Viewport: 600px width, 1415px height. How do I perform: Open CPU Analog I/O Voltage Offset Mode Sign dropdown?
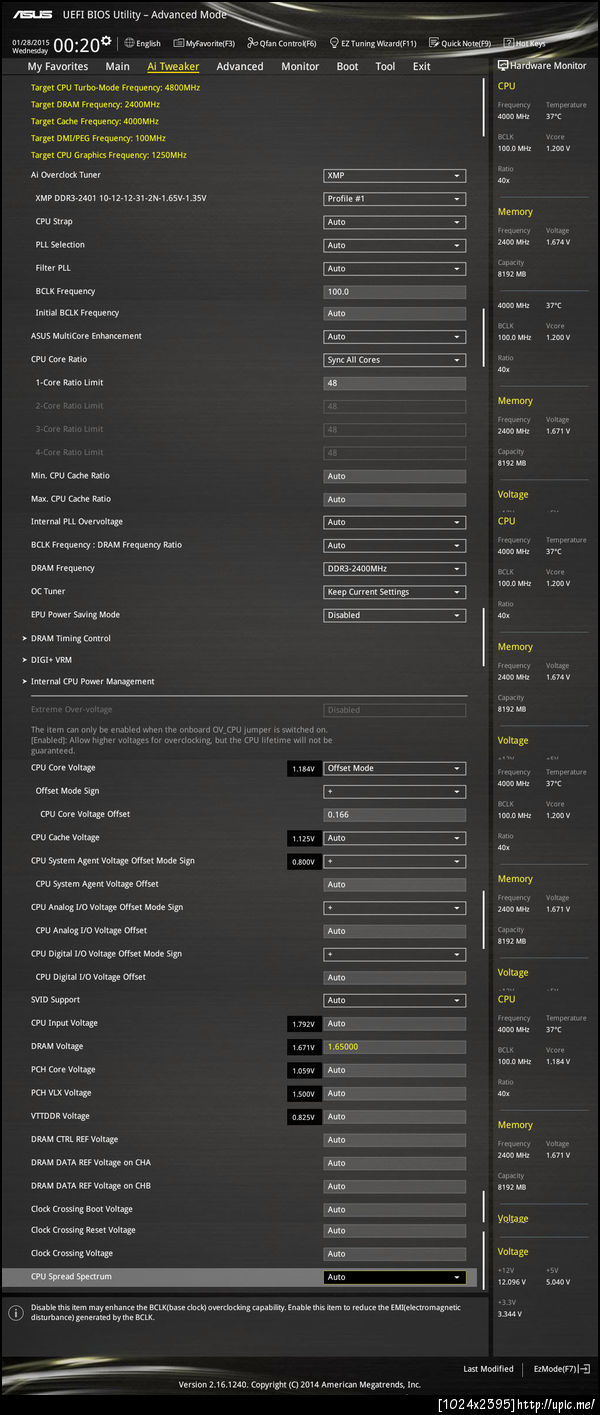pyautogui.click(x=395, y=908)
